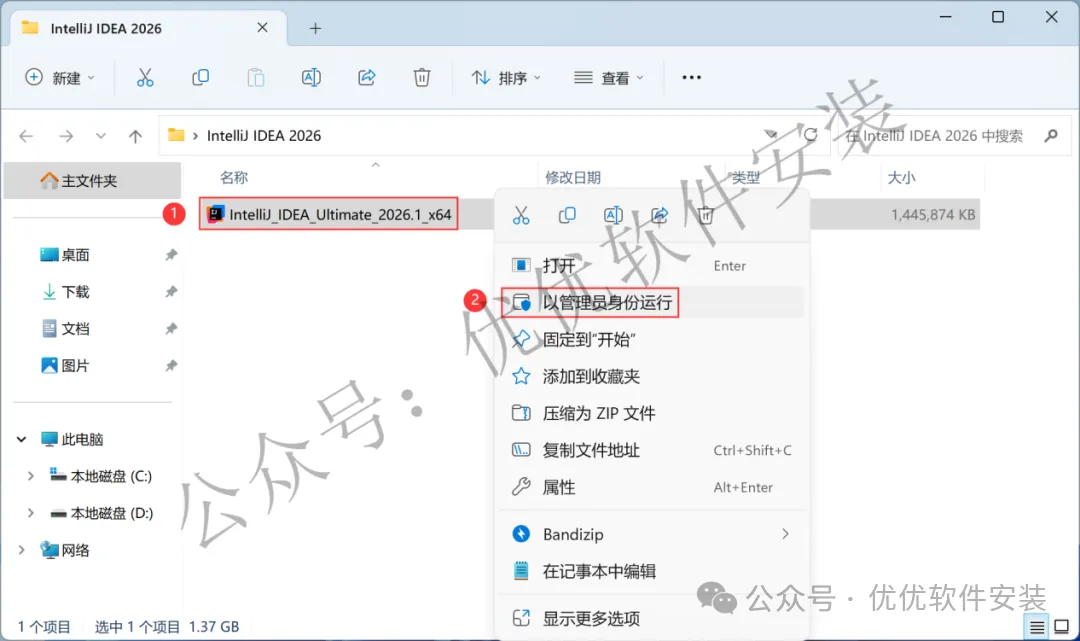Image resolution: width=1080 pixels, height=641 pixels.
Task: Choose 打开 in context menu
Action: click(652, 266)
